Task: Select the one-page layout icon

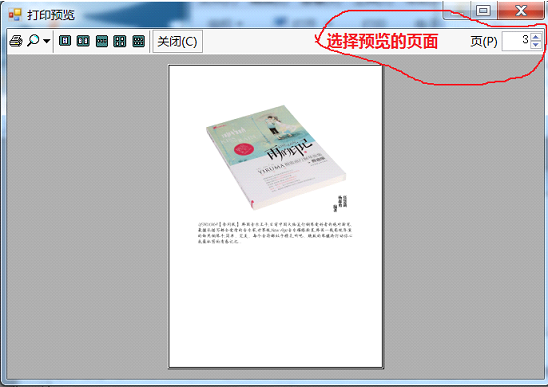Action: [x=65, y=41]
